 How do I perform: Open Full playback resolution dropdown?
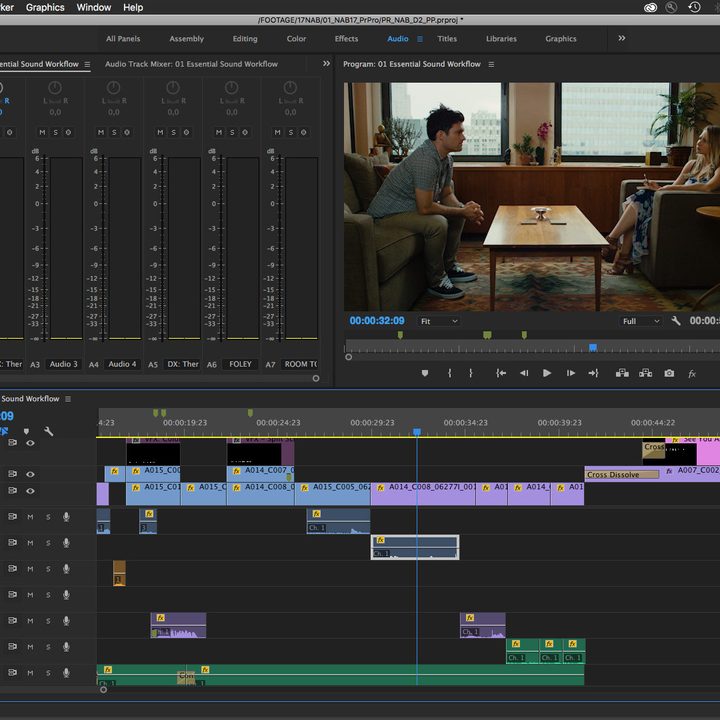[641, 321]
